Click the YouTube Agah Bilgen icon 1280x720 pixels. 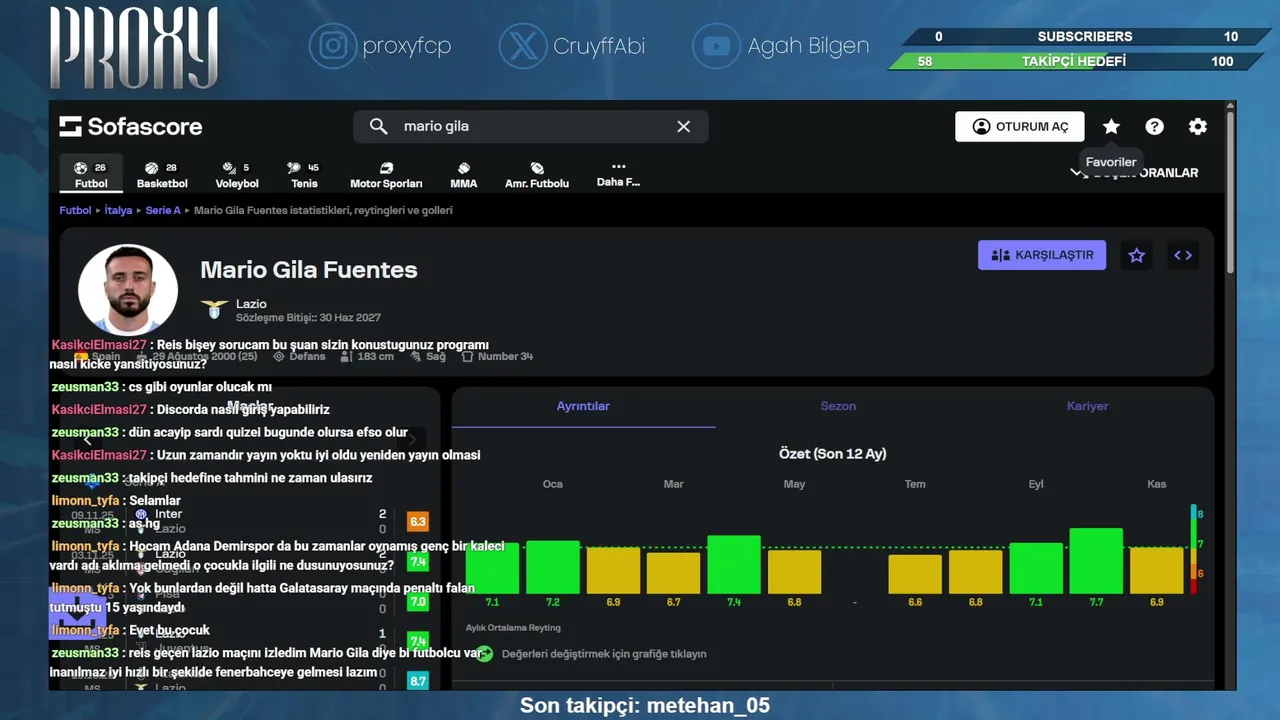pos(716,46)
